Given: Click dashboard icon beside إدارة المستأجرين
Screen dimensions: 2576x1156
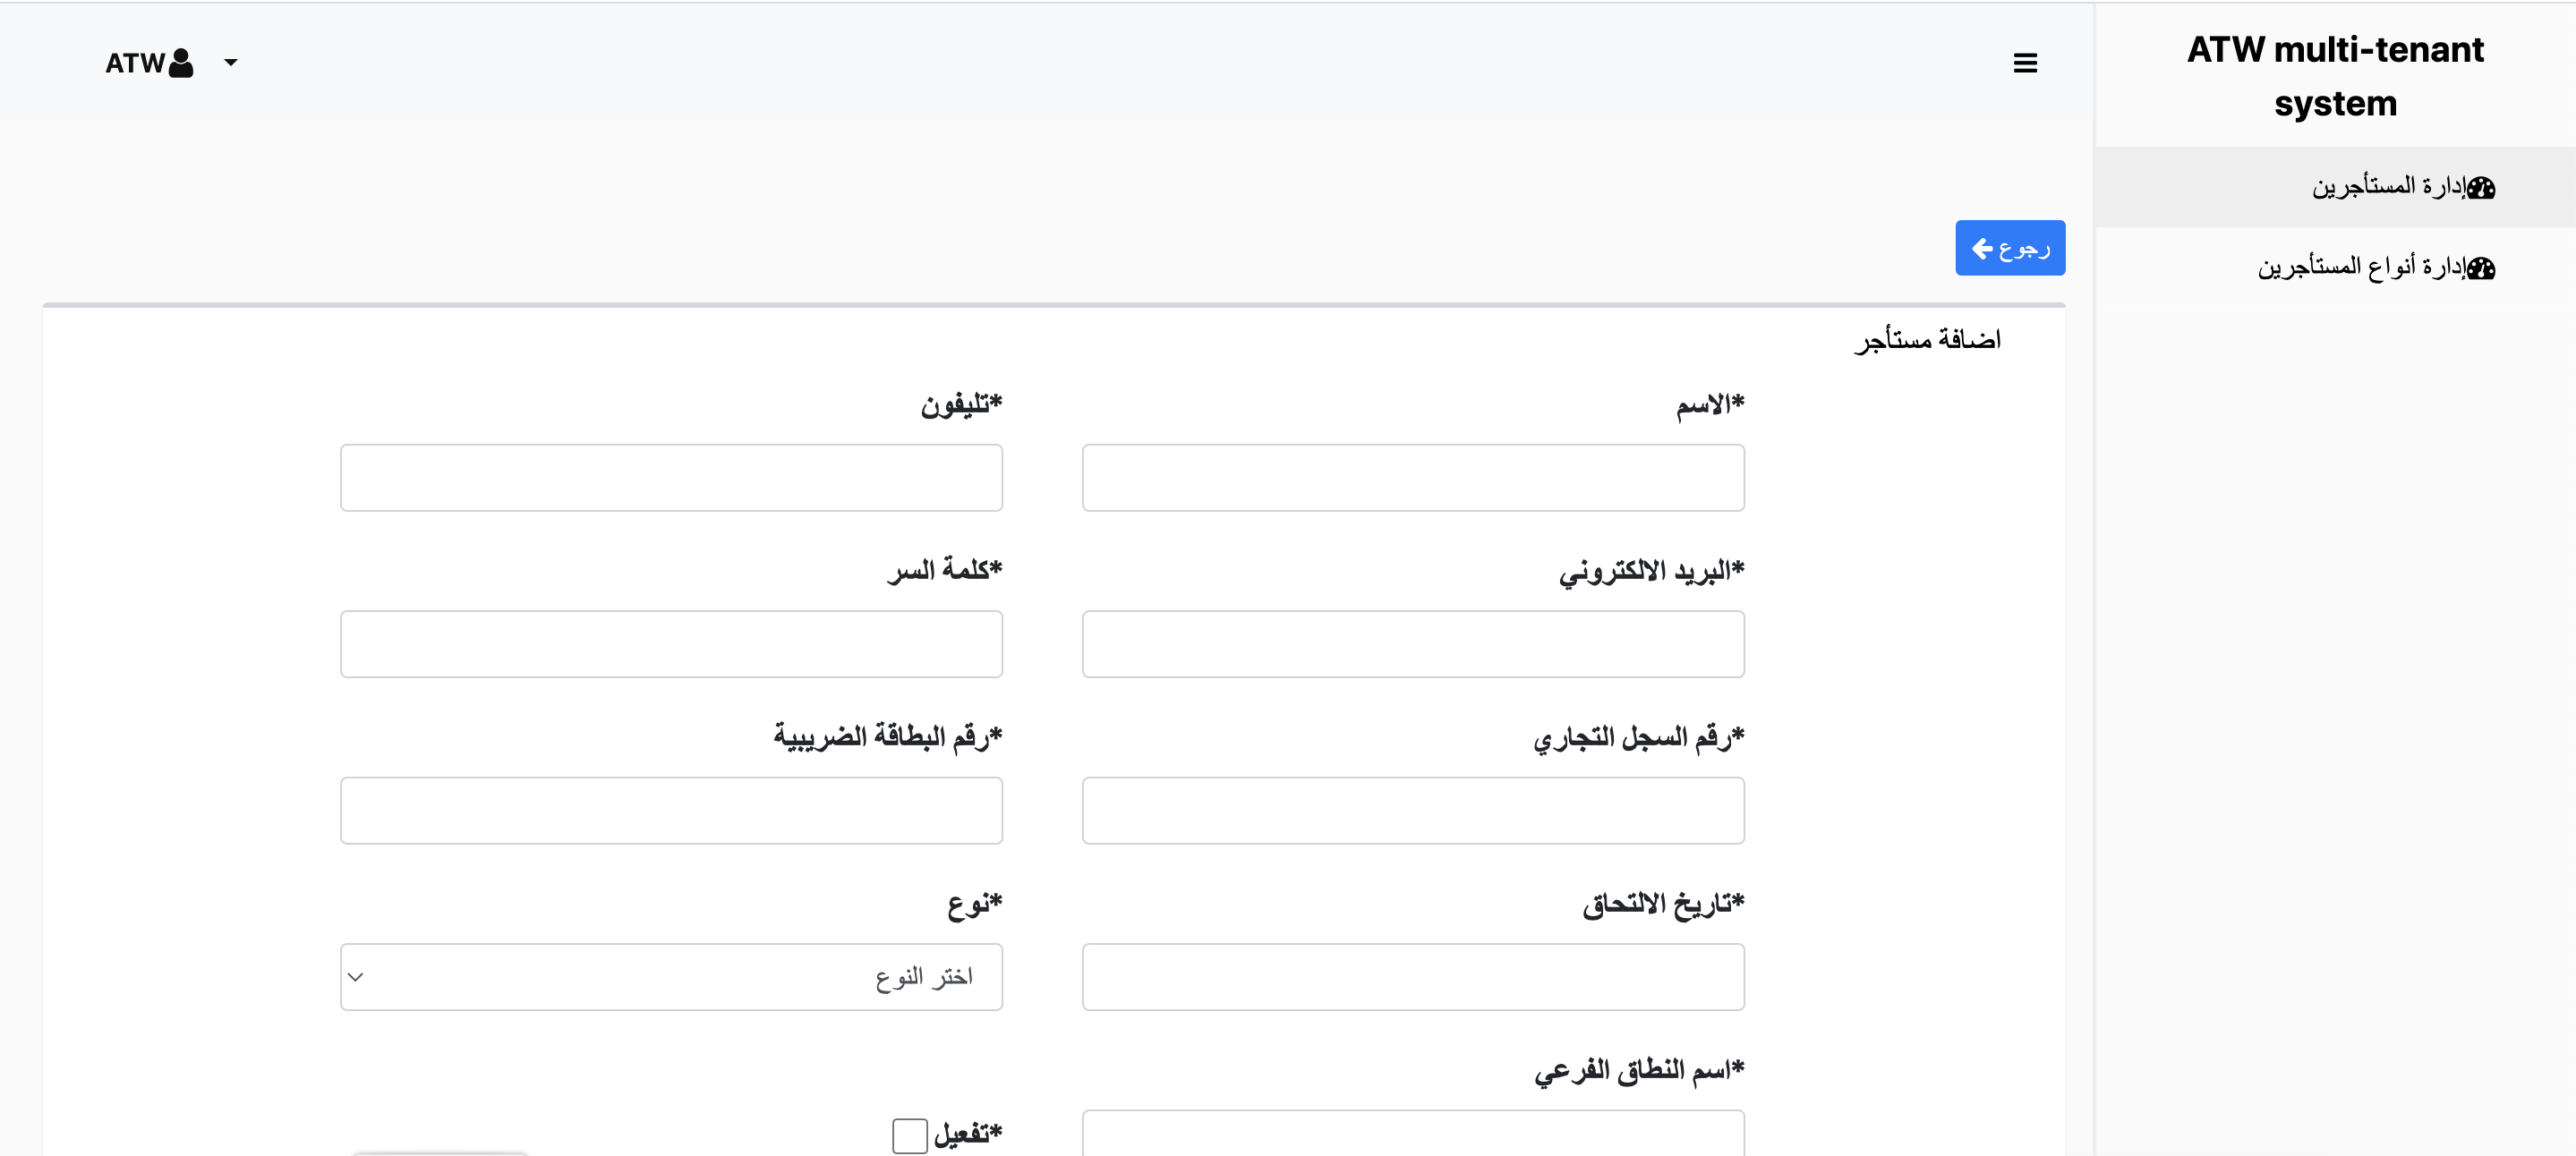Looking at the screenshot, I should tap(2481, 187).
